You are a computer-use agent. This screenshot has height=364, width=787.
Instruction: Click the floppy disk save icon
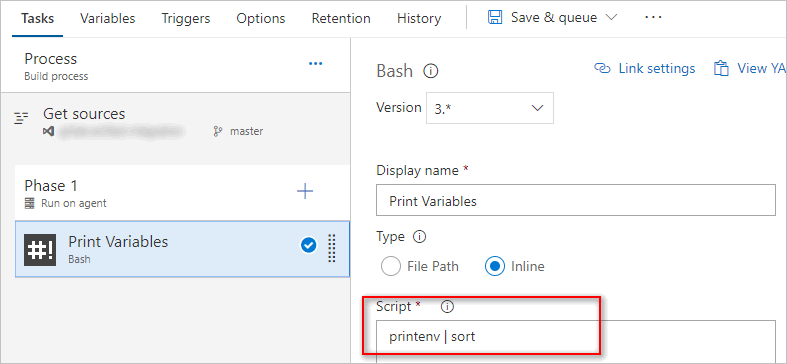[x=495, y=18]
